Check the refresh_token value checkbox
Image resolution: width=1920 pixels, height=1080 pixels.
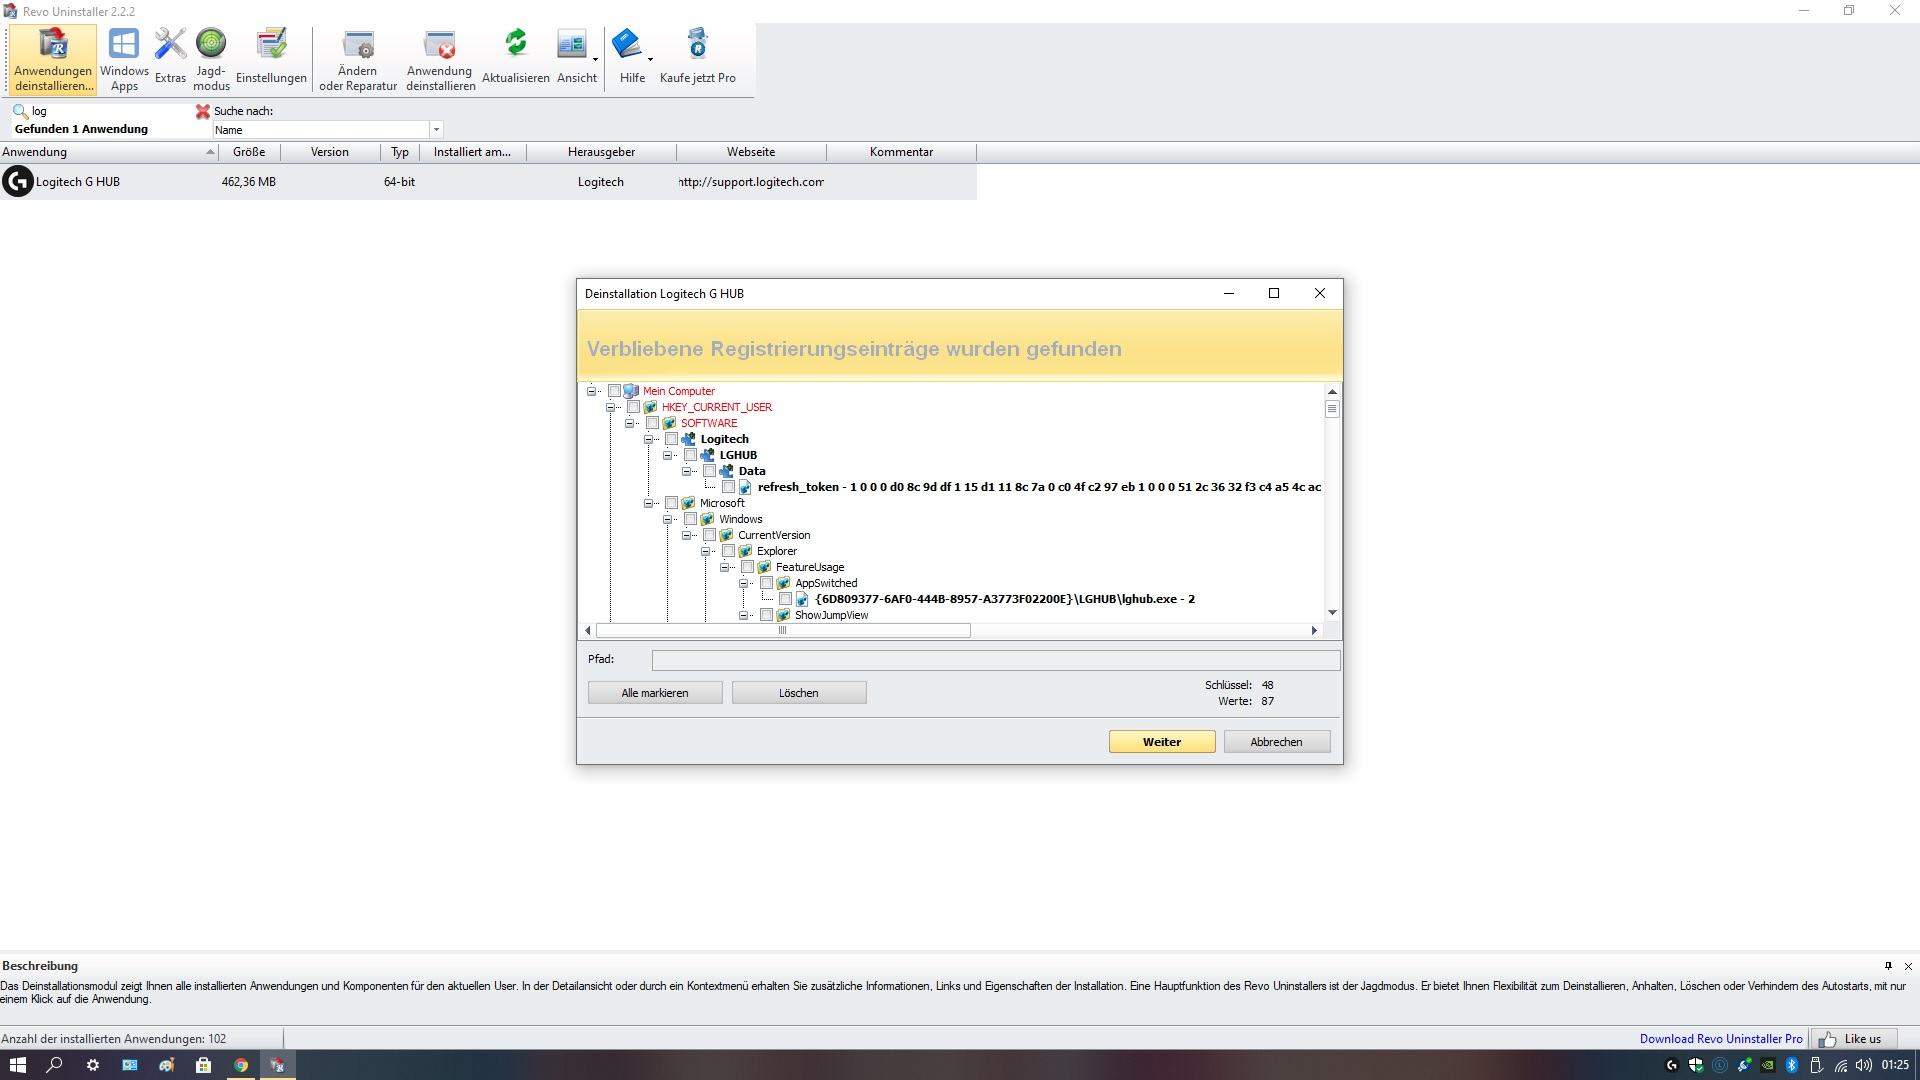(728, 487)
